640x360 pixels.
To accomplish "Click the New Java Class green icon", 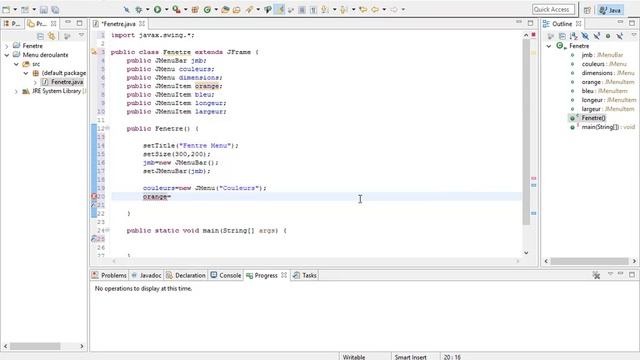I will [207, 10].
